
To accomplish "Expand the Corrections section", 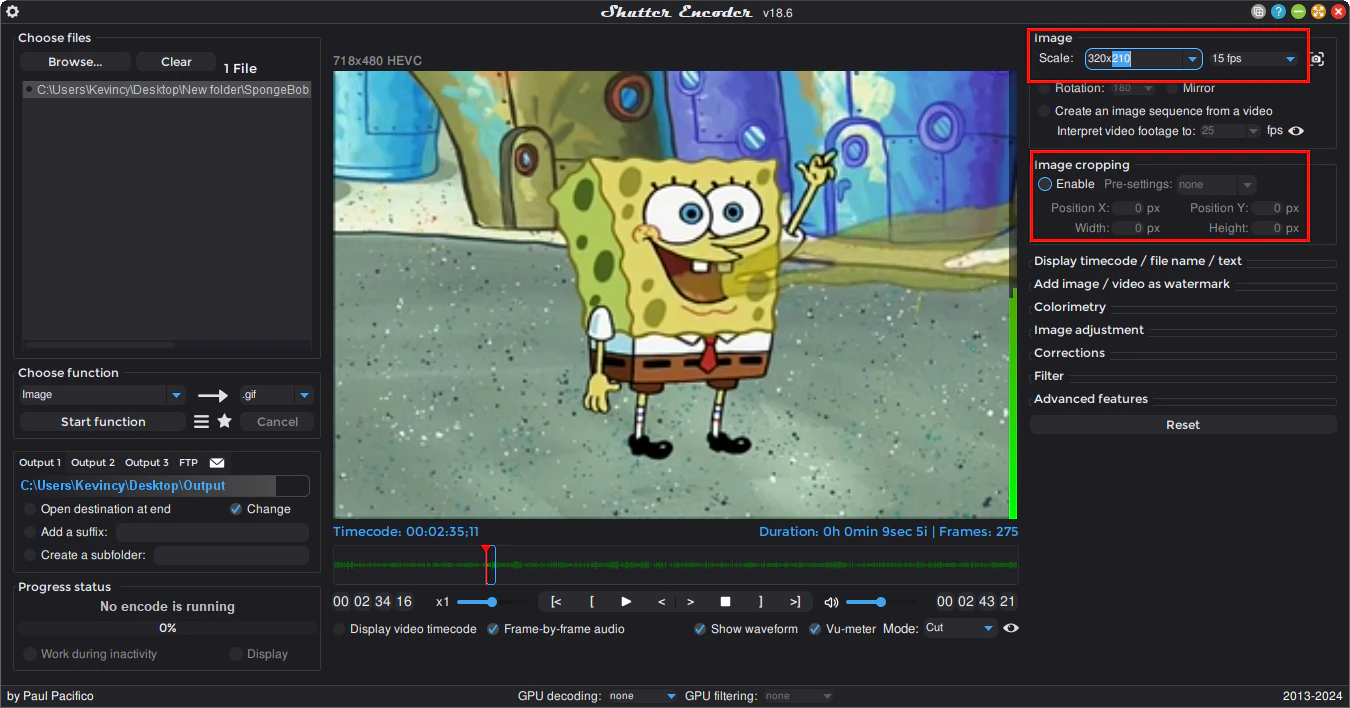I will [1069, 353].
